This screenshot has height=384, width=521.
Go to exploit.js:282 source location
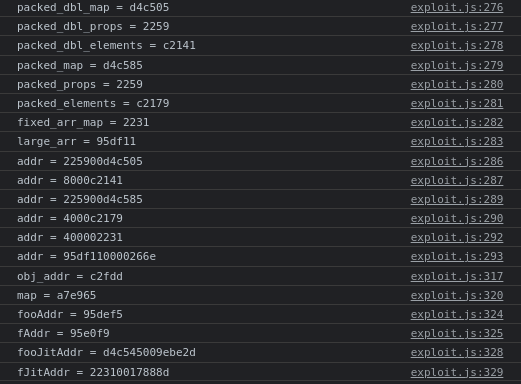tap(457, 123)
